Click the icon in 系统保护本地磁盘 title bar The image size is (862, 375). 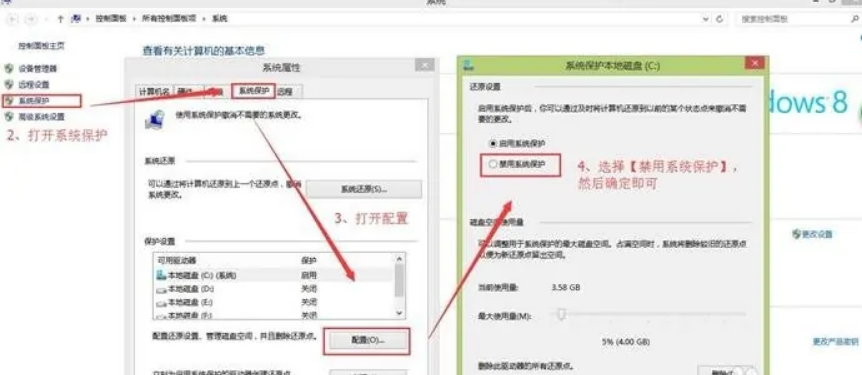[469, 65]
